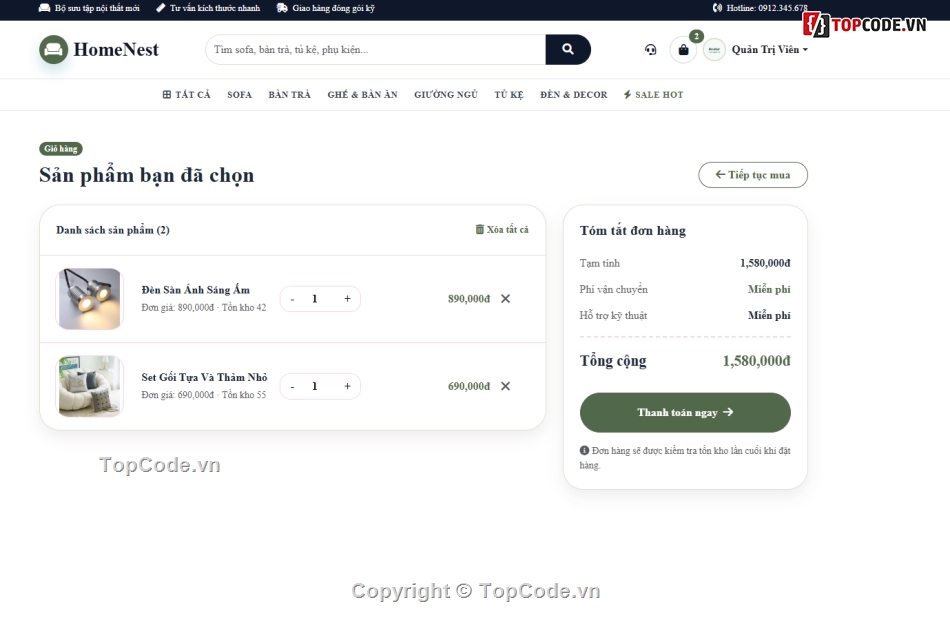The width and height of the screenshot is (950, 622).
Task: Click the Tạm tính 1,580,000đ value
Action: [765, 263]
